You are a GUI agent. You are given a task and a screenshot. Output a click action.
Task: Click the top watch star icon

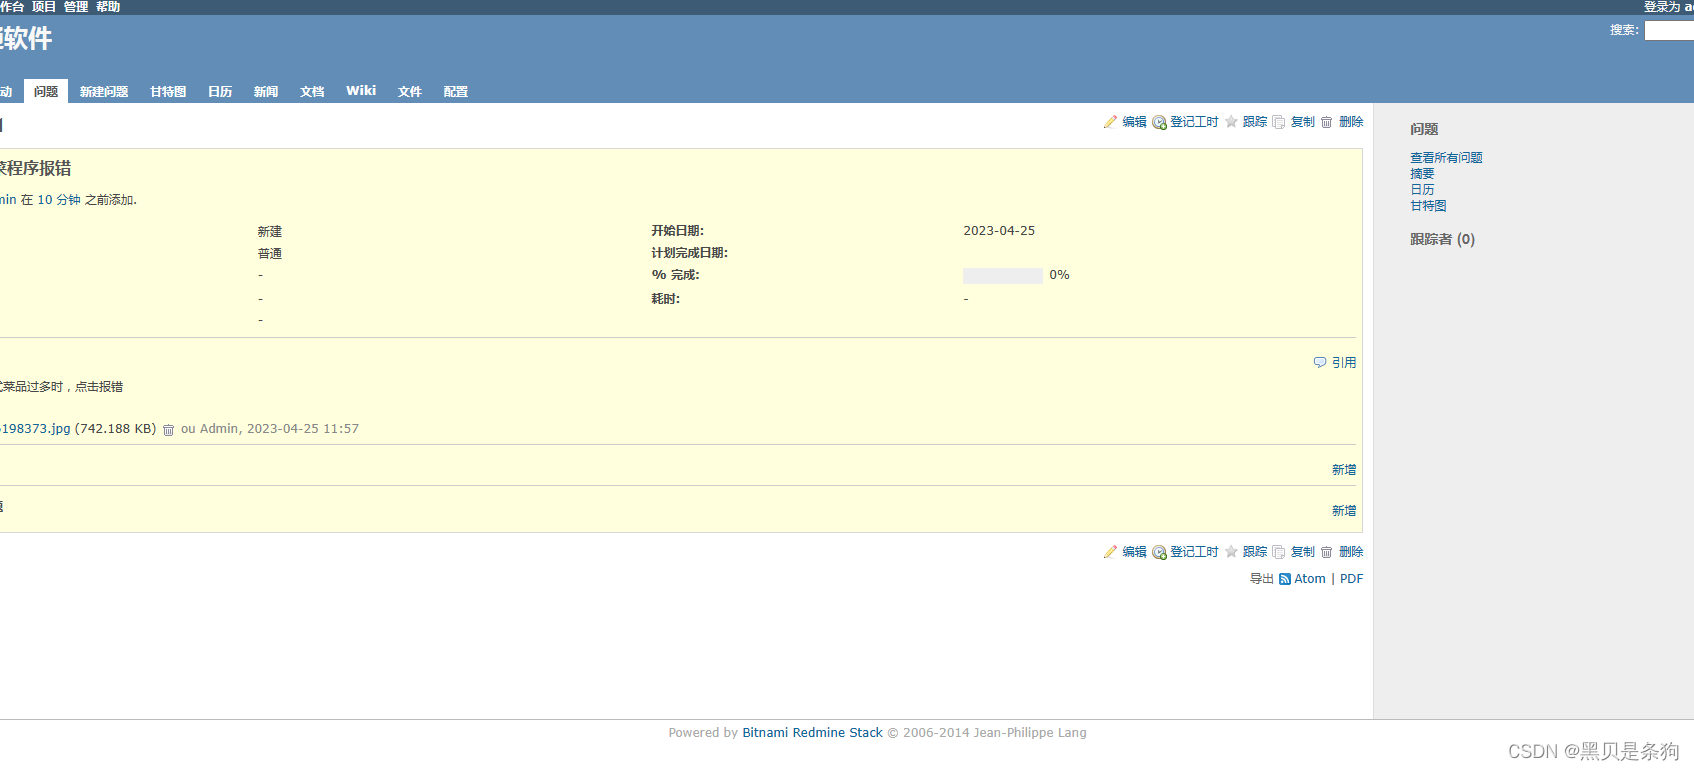click(x=1231, y=122)
